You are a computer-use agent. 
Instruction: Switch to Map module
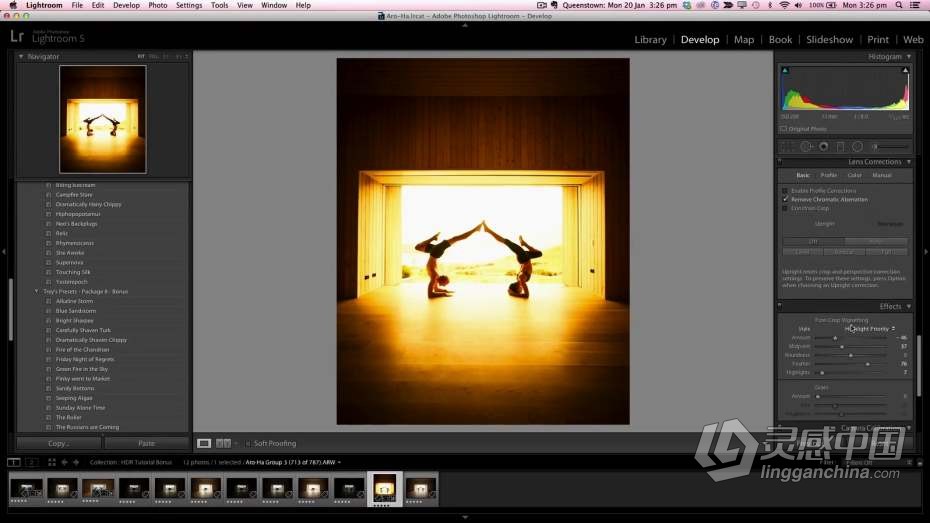point(744,40)
